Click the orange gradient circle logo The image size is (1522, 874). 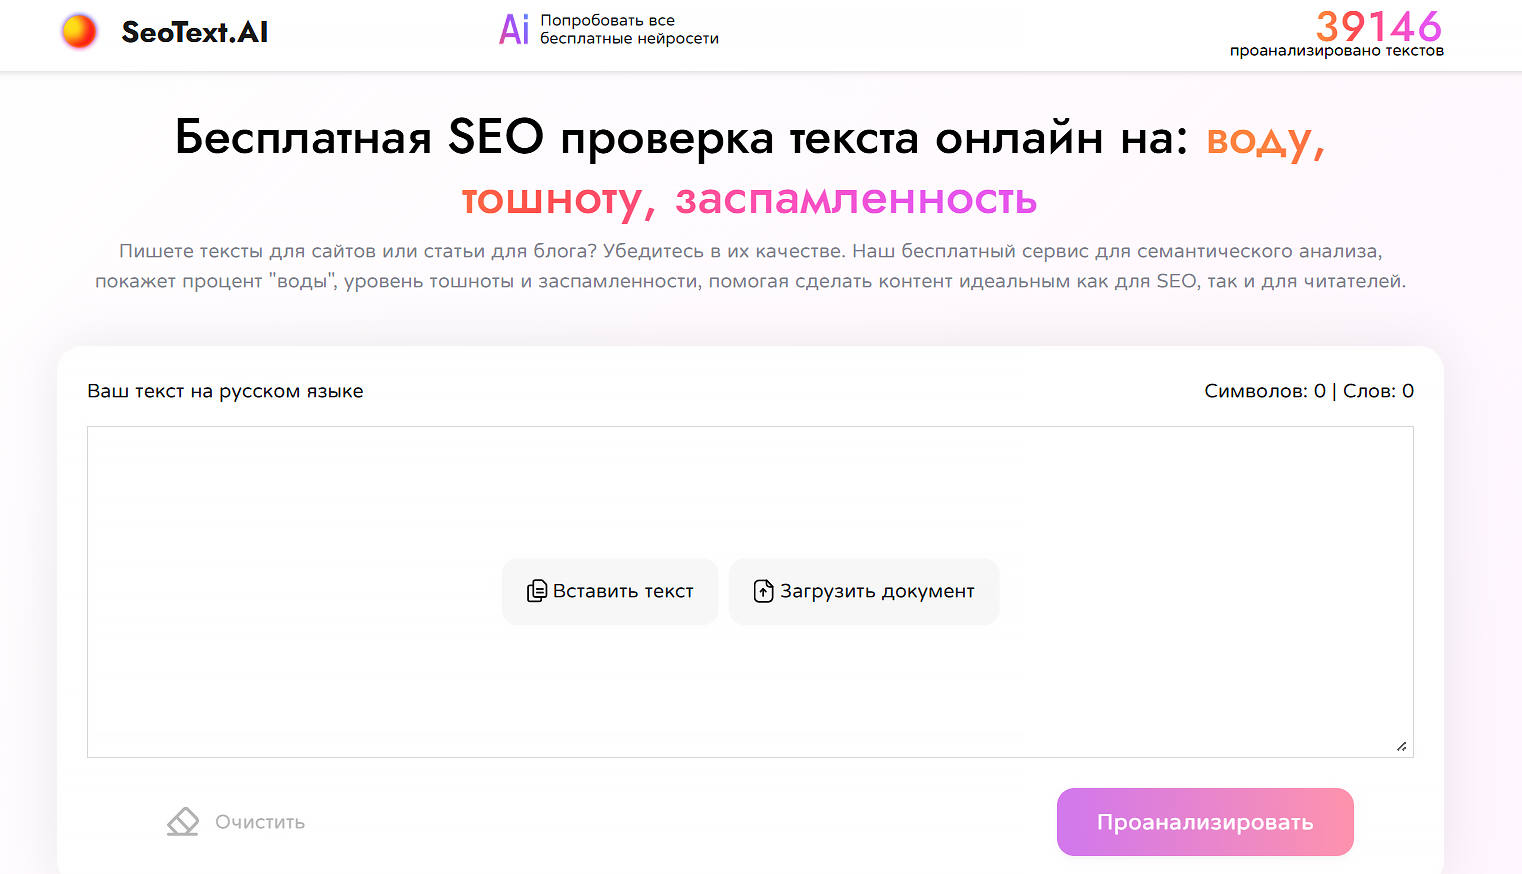[79, 30]
